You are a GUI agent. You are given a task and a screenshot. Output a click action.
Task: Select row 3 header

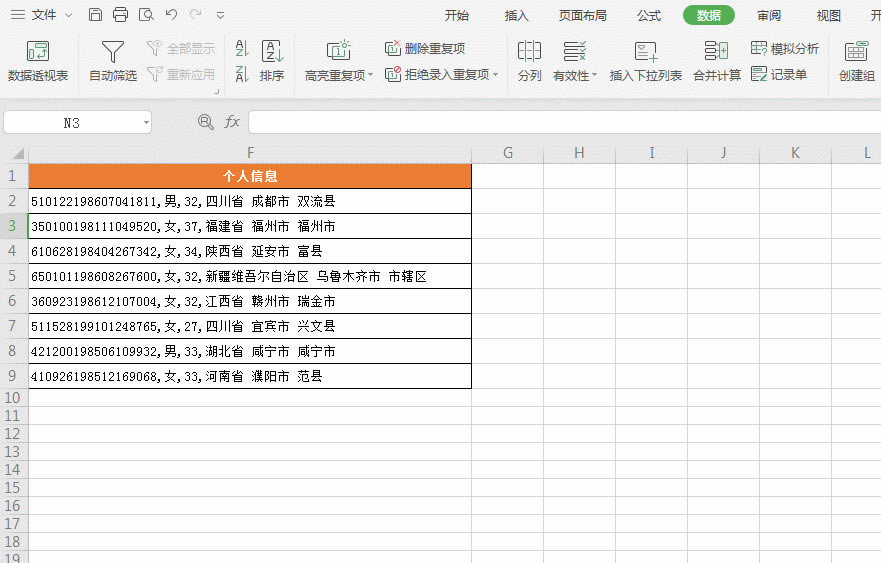13,226
